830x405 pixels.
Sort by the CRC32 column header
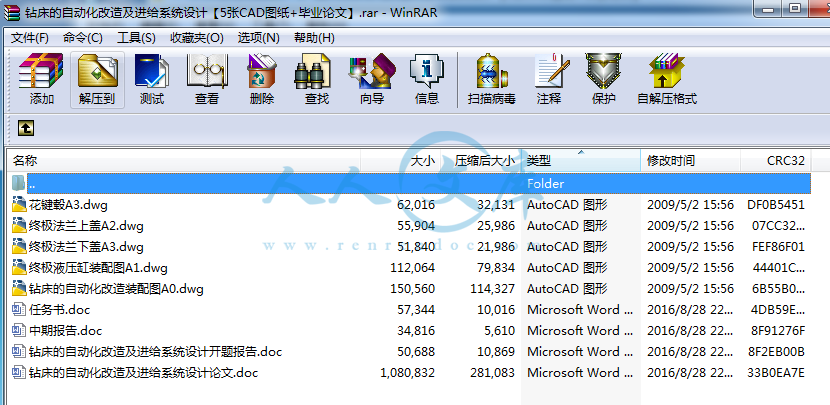(775, 160)
